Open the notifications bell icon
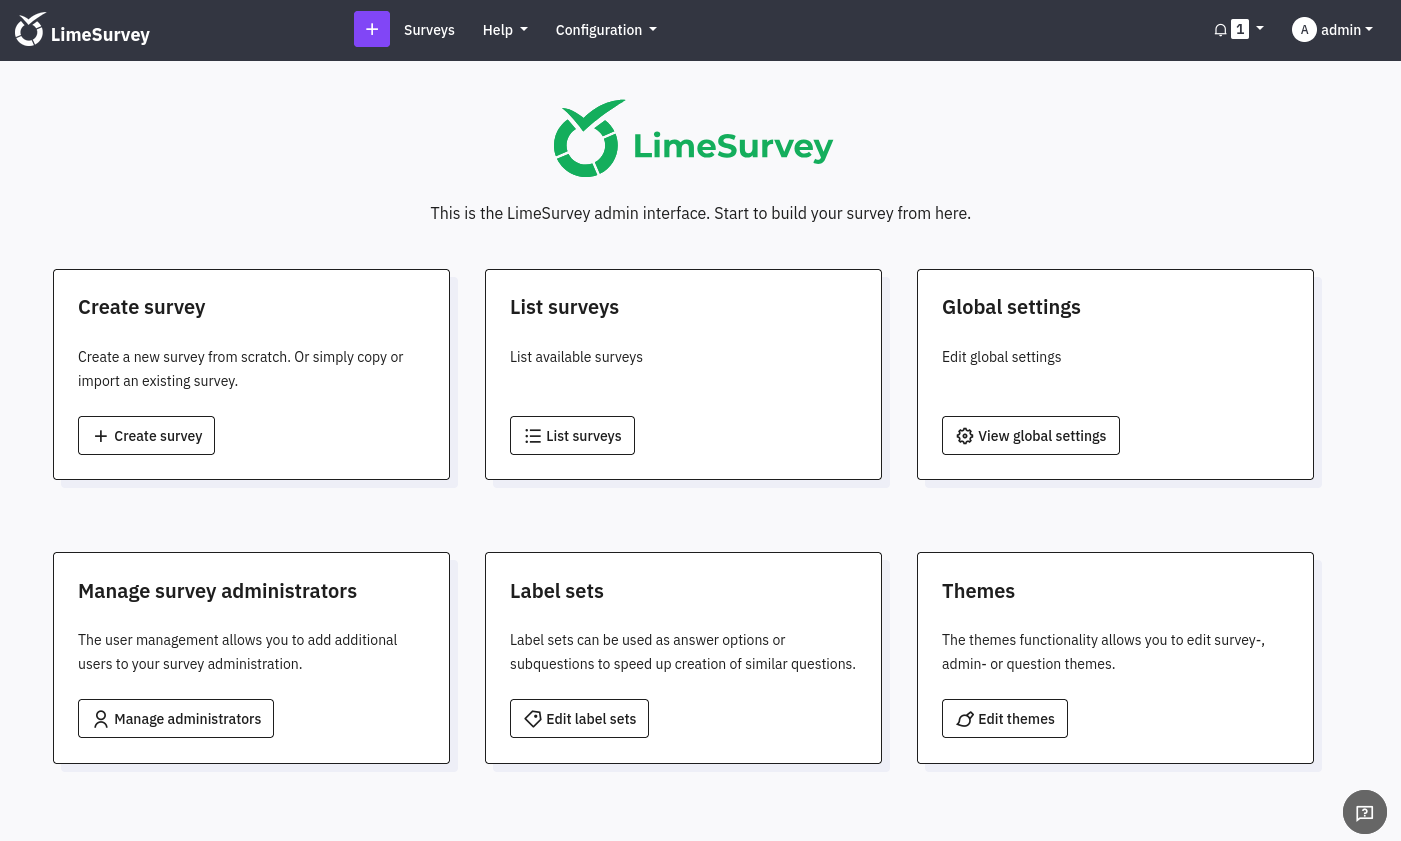The width and height of the screenshot is (1401, 841). point(1220,30)
